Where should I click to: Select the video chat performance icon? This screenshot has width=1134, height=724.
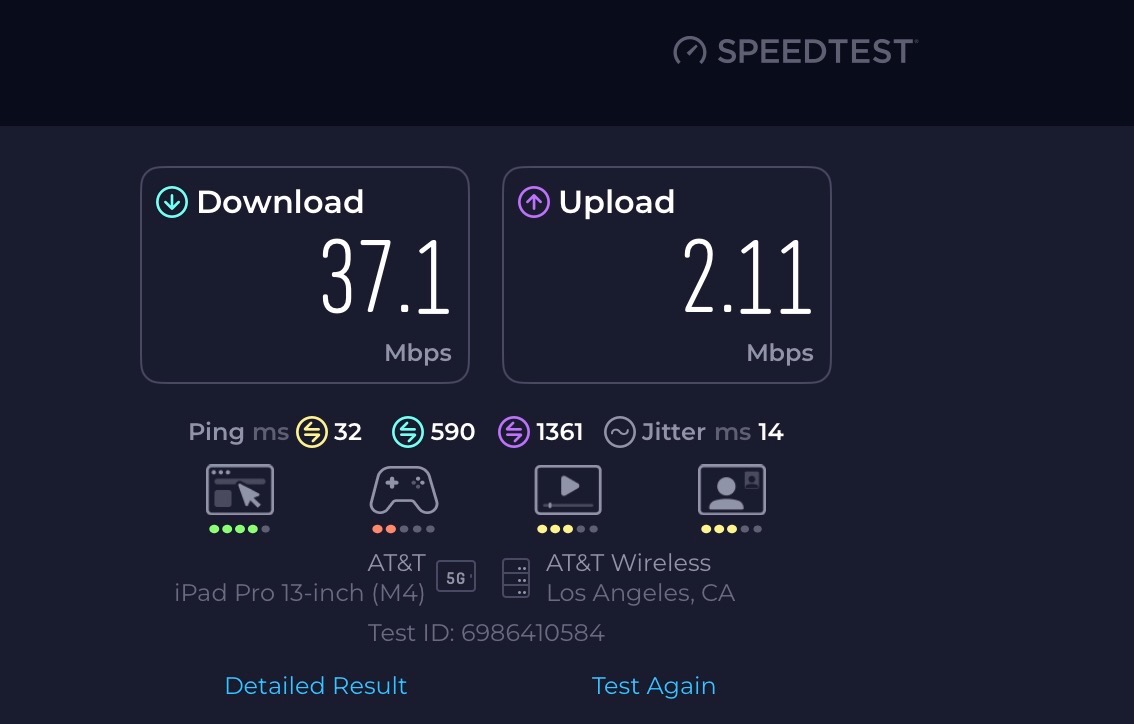[x=731, y=489]
